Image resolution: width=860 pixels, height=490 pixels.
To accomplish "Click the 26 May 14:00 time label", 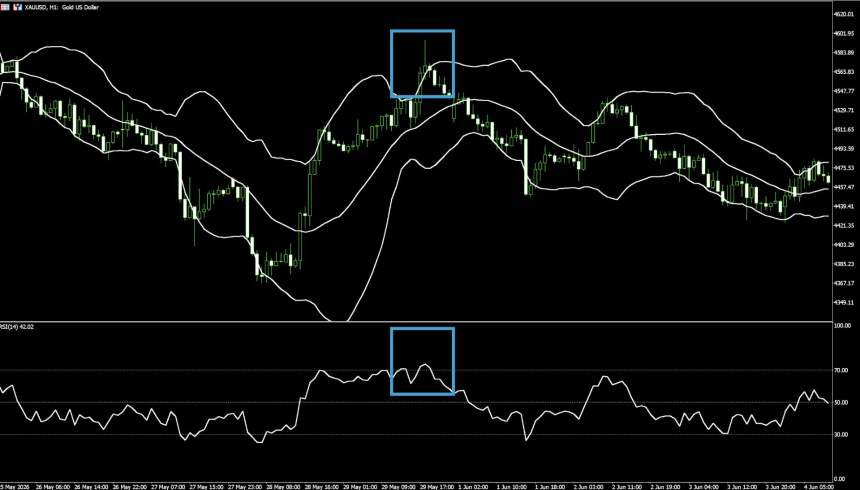I will pyautogui.click(x=92, y=487).
